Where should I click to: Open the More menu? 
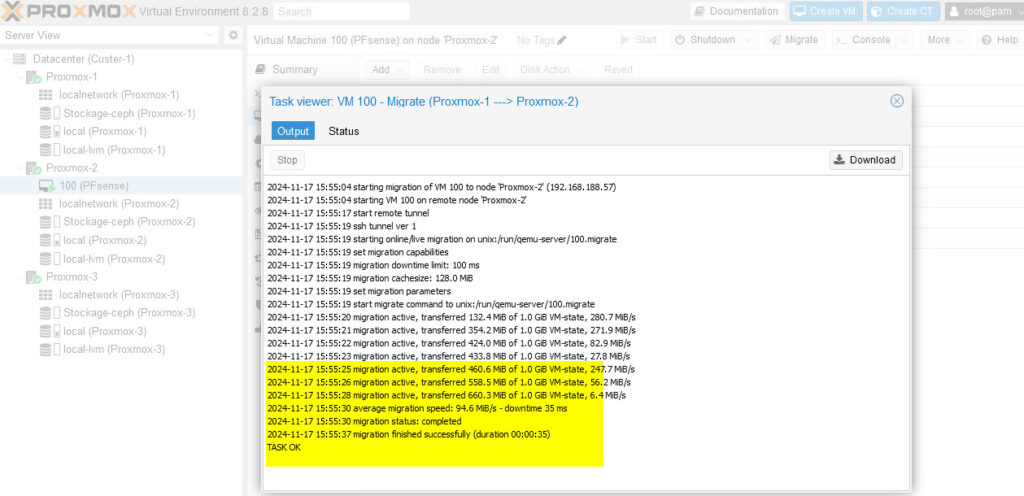point(944,40)
